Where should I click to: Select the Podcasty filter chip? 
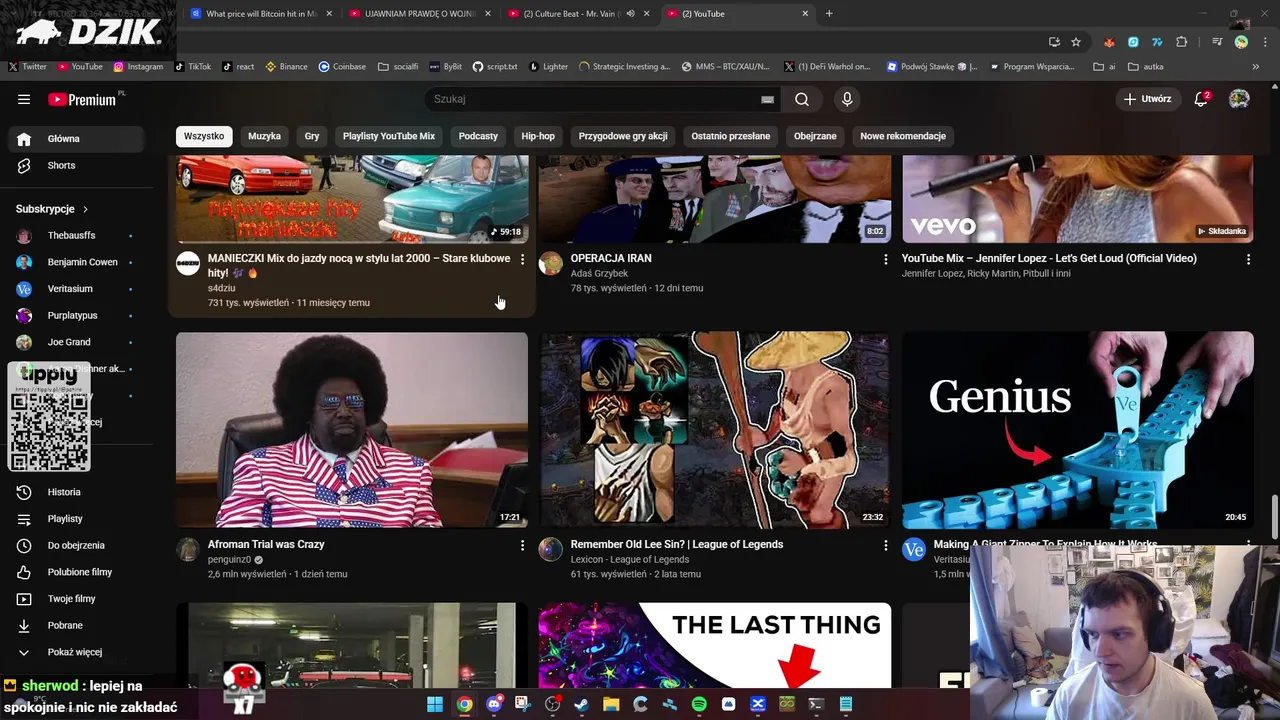(478, 136)
